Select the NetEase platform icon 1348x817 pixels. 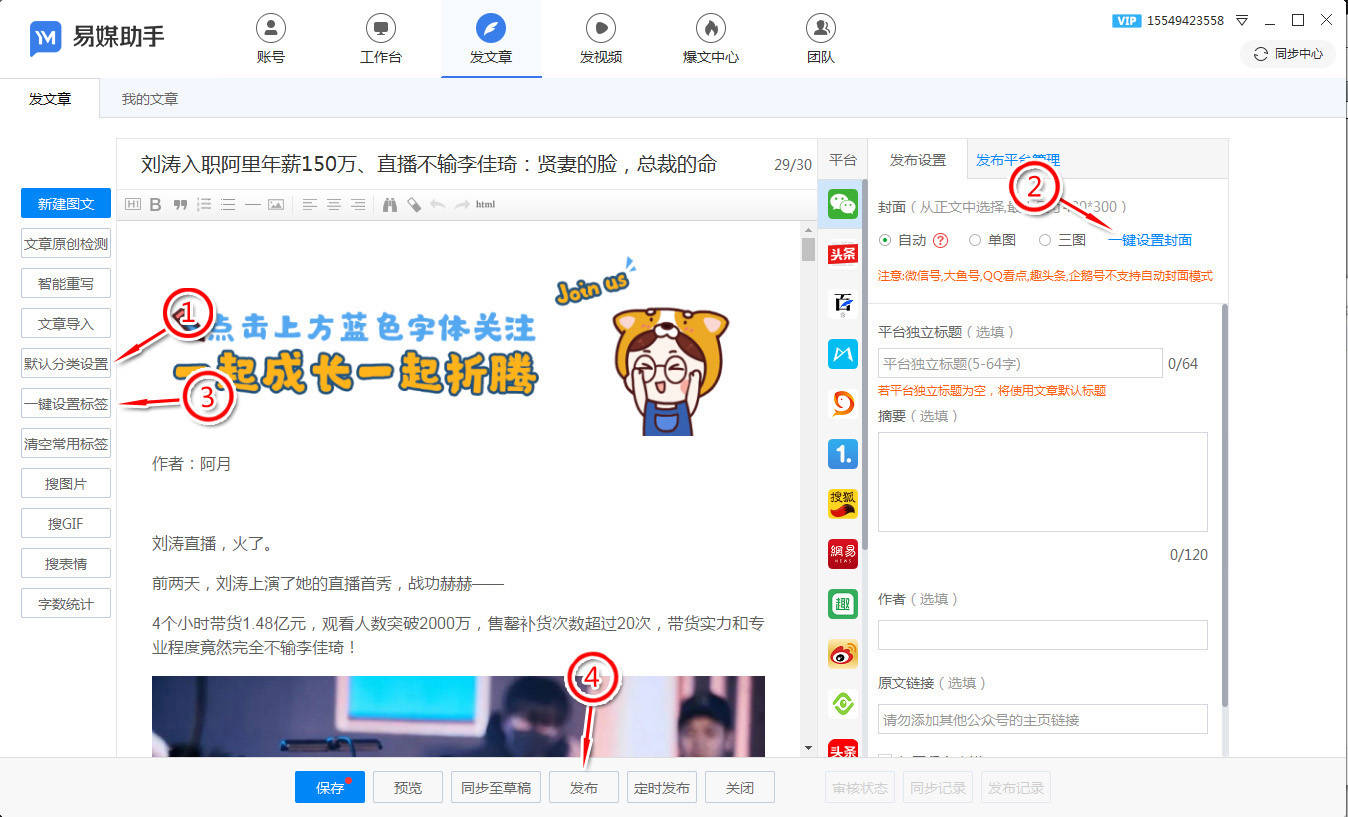tap(843, 553)
